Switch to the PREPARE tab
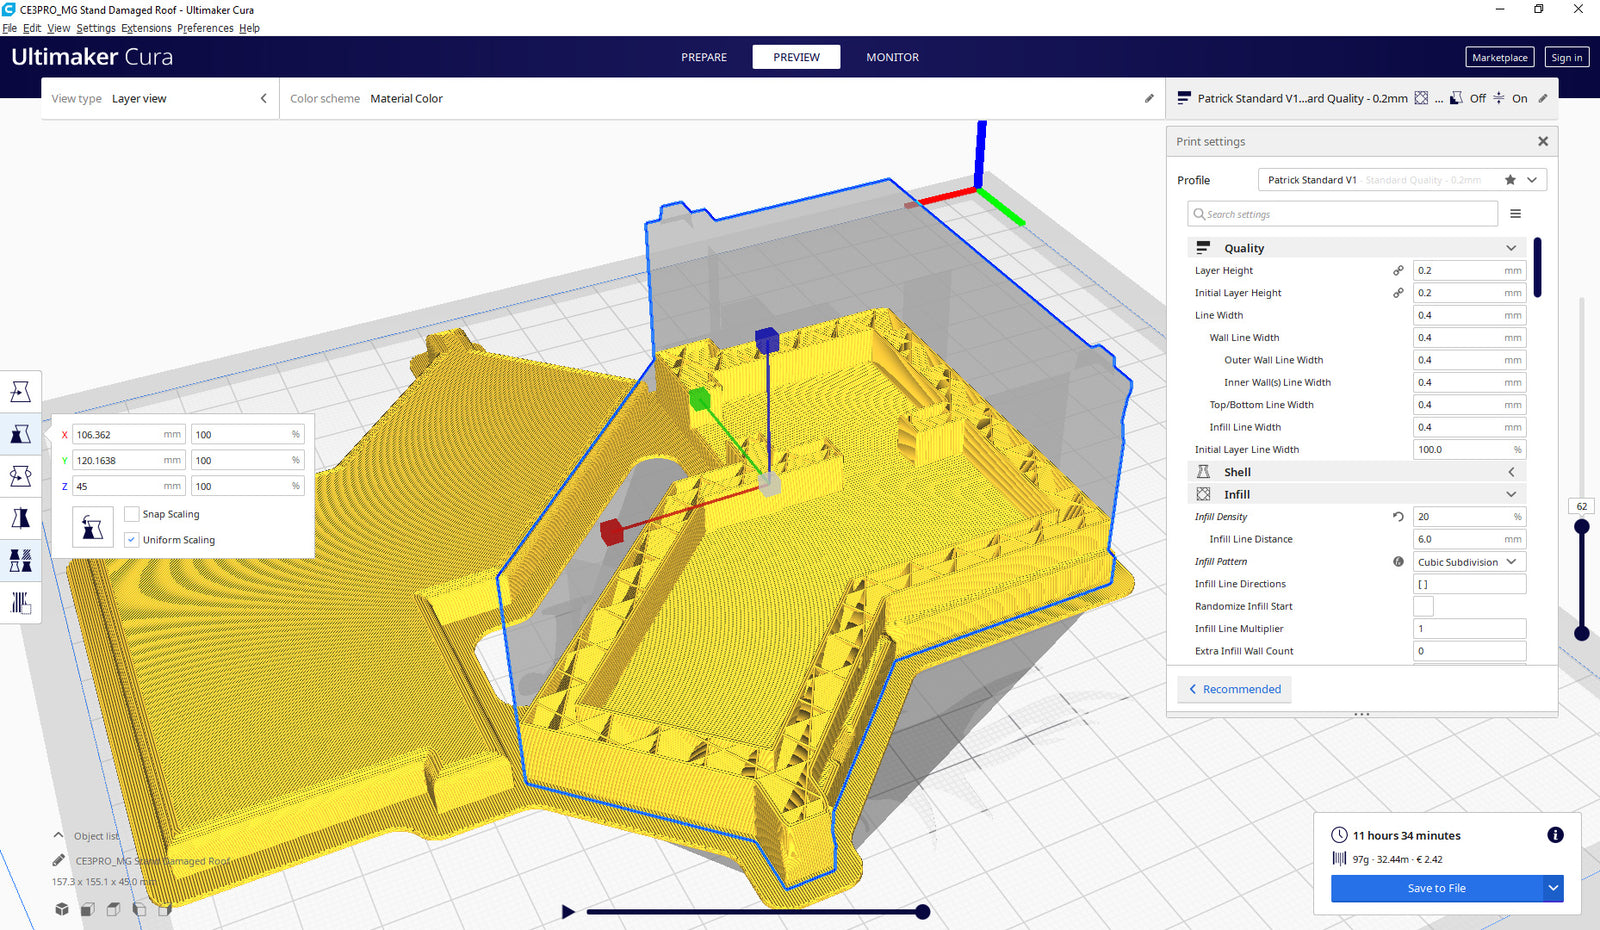The width and height of the screenshot is (1600, 930). (x=703, y=57)
